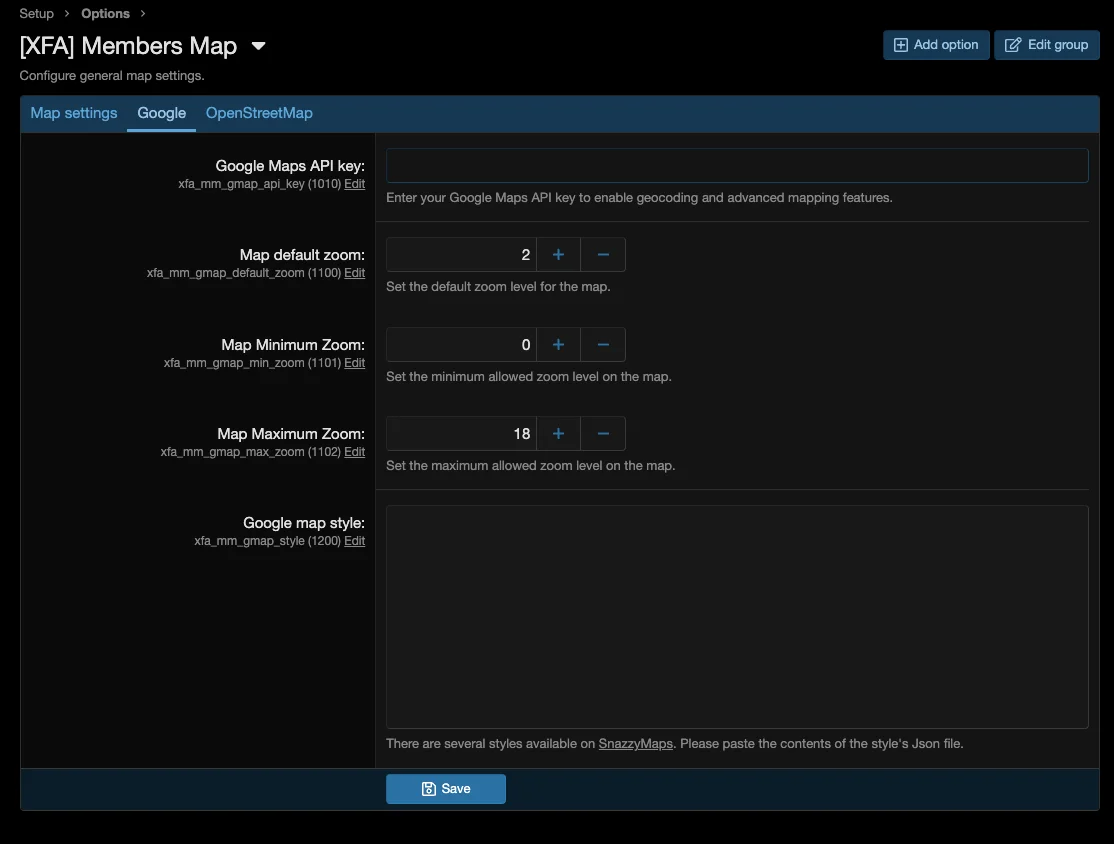Edit the xfa_mm_gmap_max_zoom option
The width and height of the screenshot is (1114, 844).
click(355, 452)
